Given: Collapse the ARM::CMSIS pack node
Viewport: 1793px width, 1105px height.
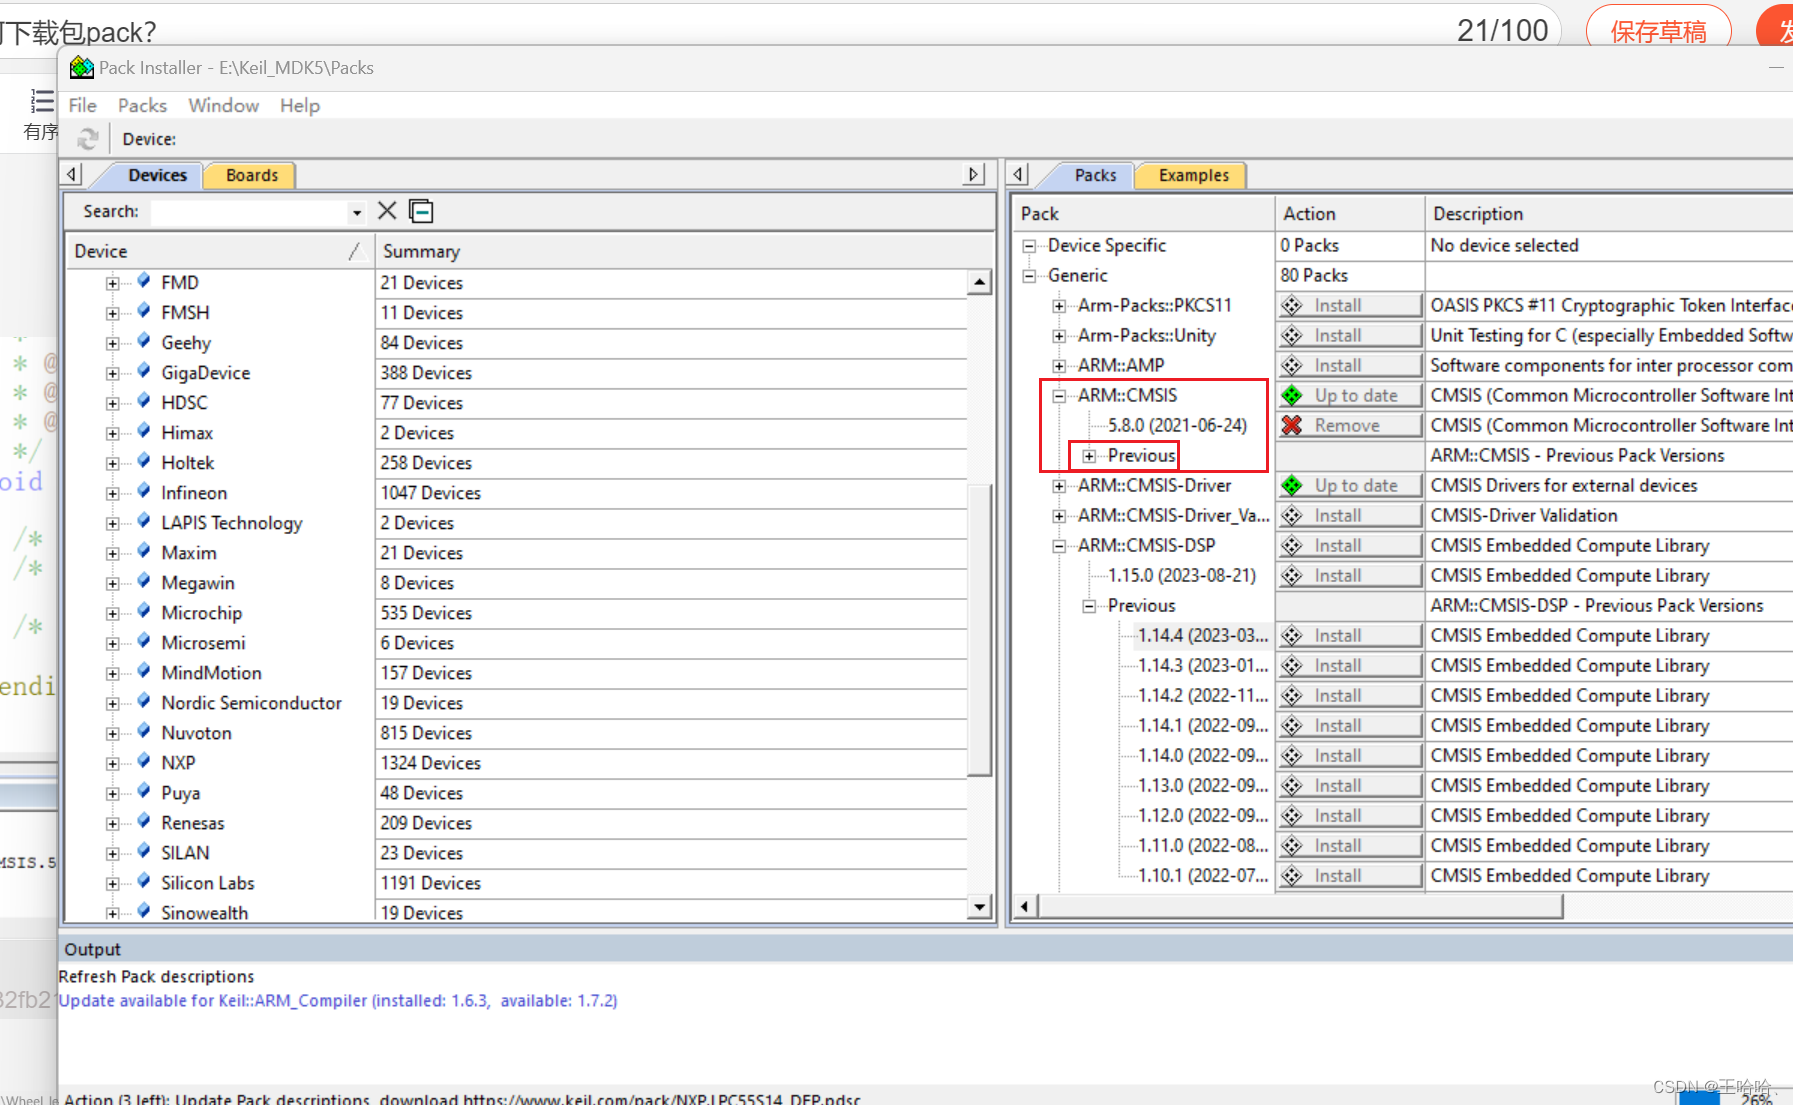Looking at the screenshot, I should pos(1059,395).
